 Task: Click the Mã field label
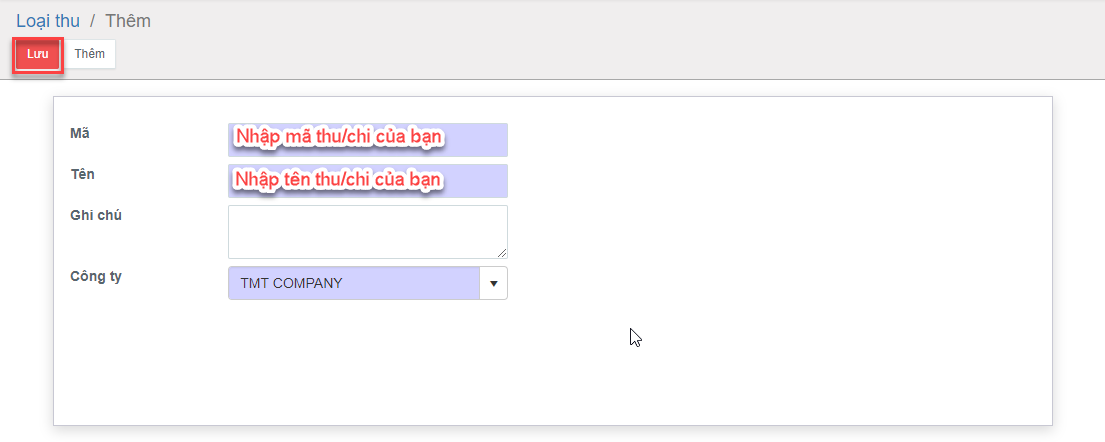pos(80,133)
